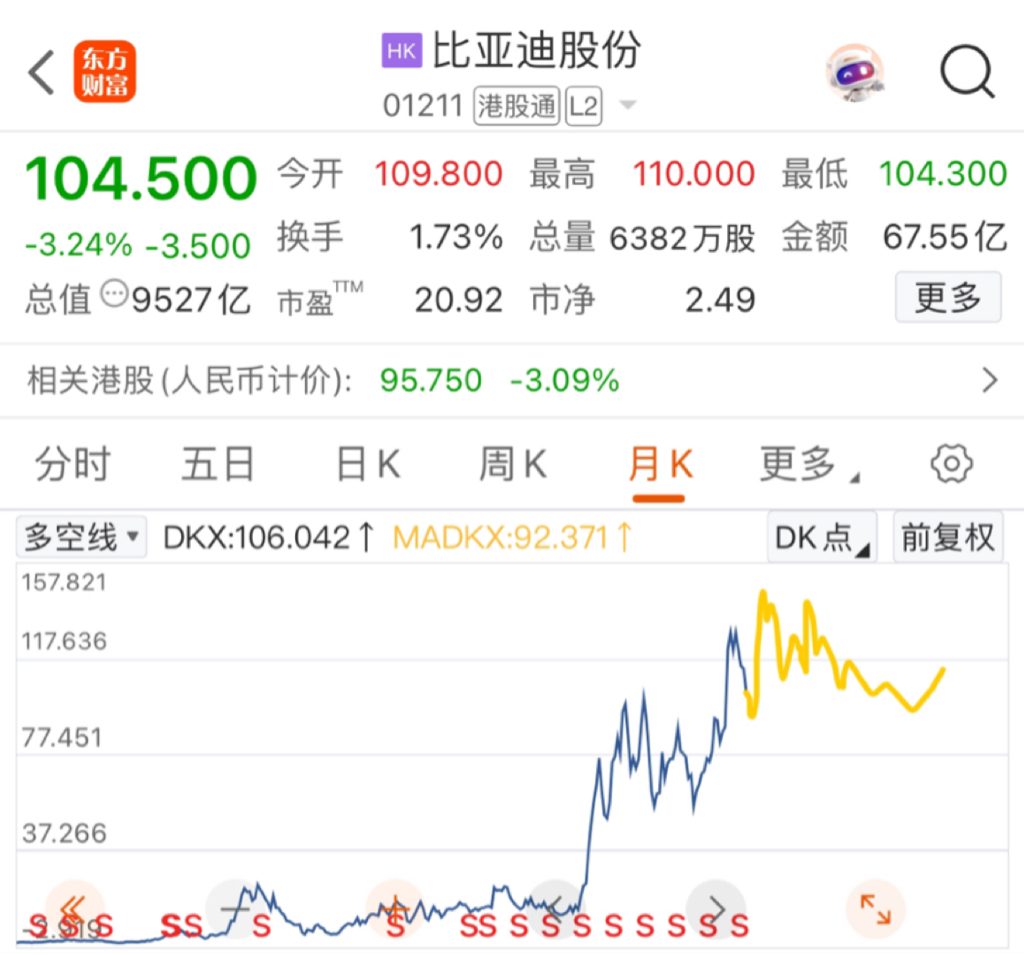Tap the 117.636 axis label
The image size is (1024, 955).
[63, 641]
